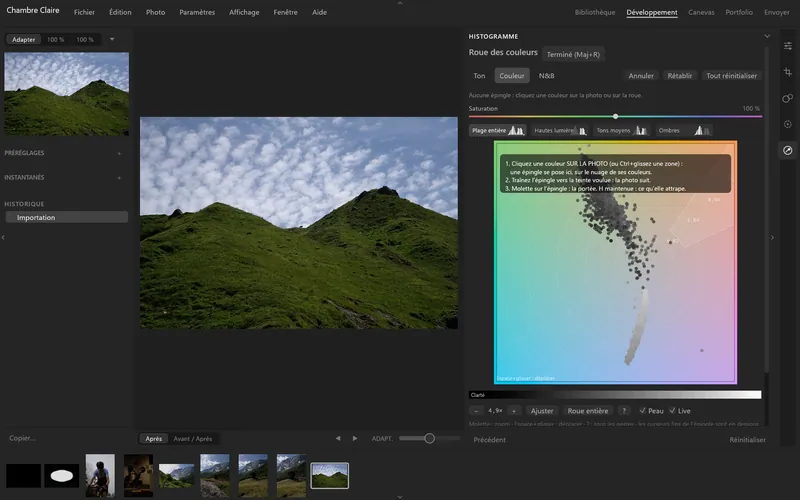This screenshot has width=800, height=500.
Task: Switch view mode to Après
Action: [x=154, y=439]
